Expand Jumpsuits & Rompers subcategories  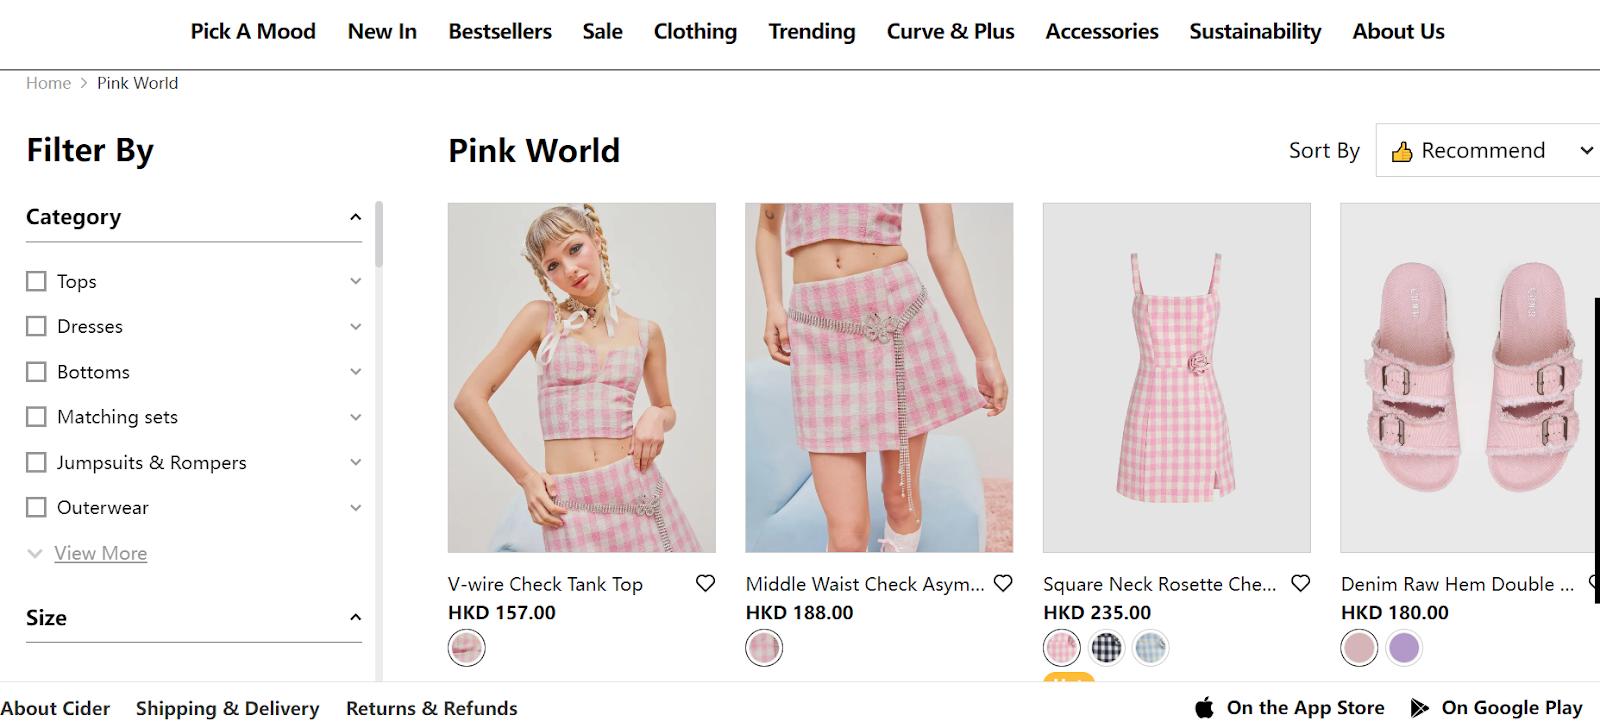click(x=355, y=462)
